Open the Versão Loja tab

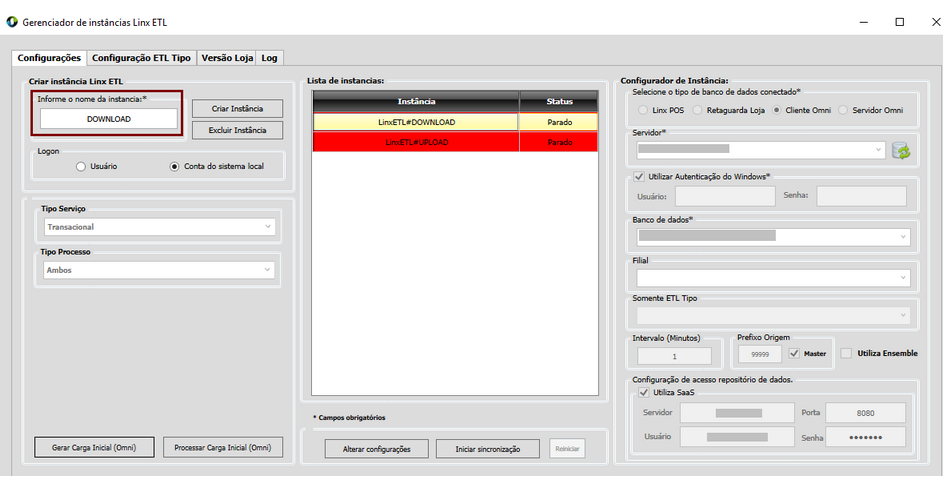227,58
